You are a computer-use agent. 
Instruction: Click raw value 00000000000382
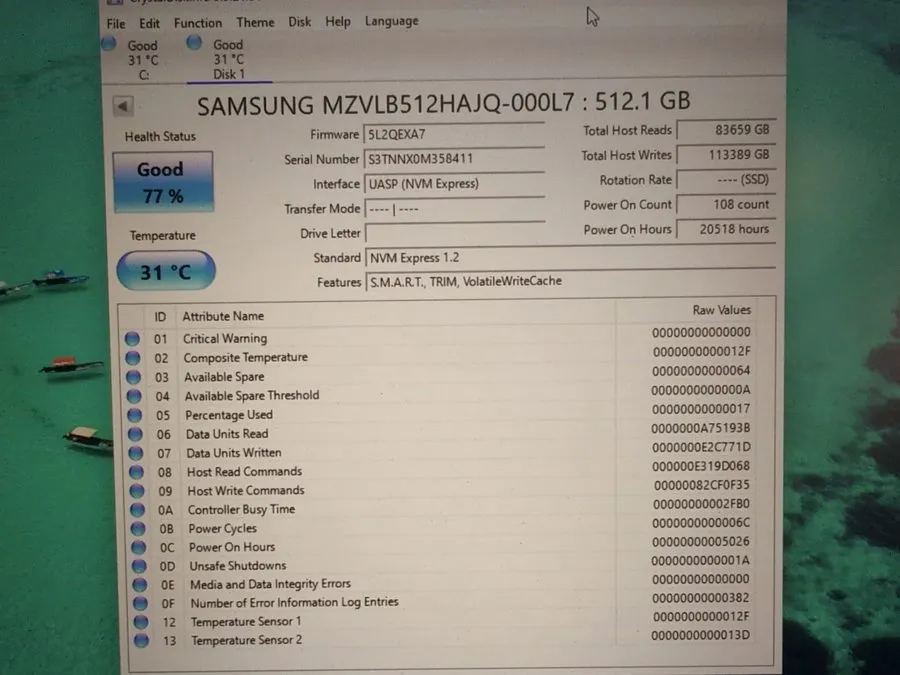(701, 598)
